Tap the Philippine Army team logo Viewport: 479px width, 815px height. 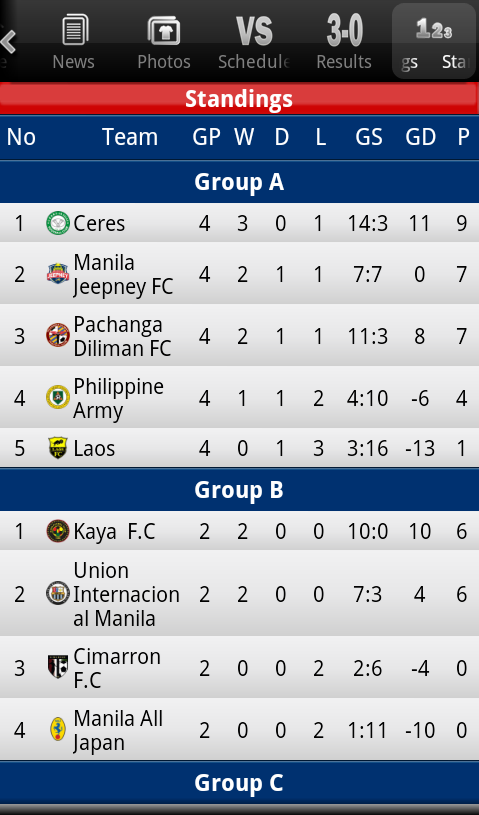(x=58, y=397)
